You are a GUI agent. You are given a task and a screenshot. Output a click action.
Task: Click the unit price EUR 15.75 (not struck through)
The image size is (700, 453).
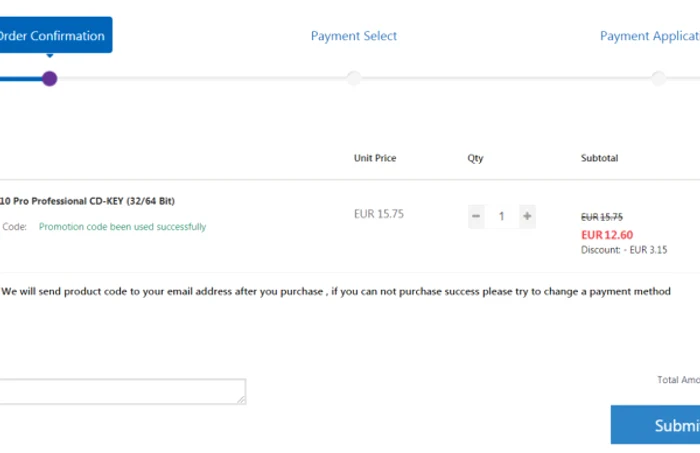tap(379, 214)
